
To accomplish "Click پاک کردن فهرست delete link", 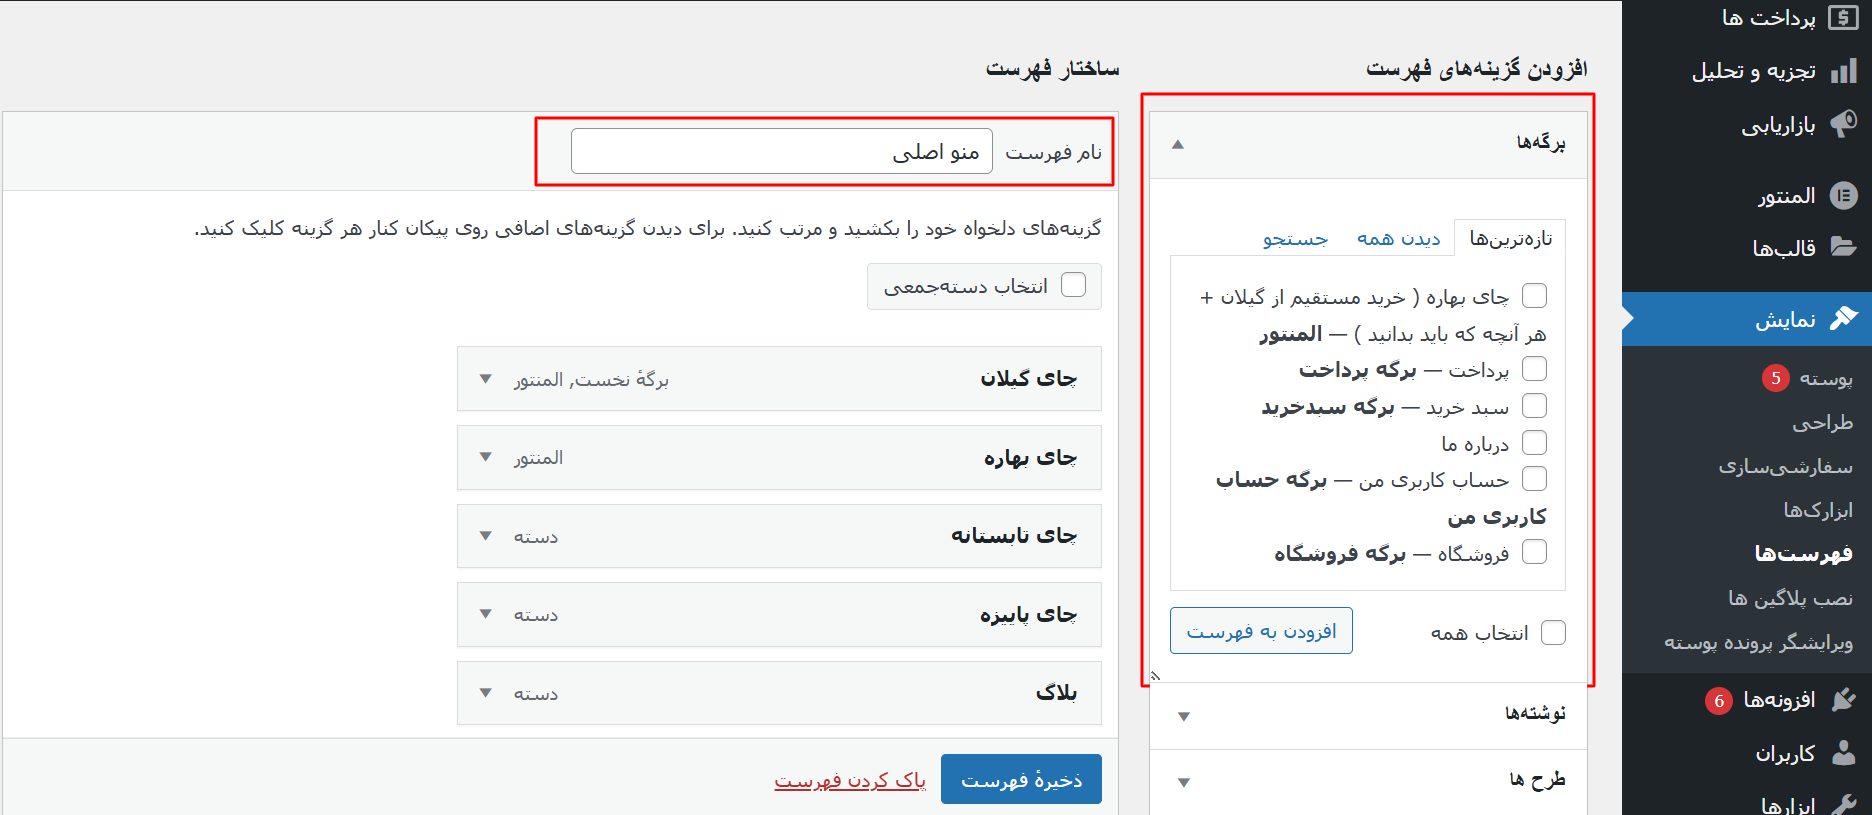I will click(x=850, y=780).
